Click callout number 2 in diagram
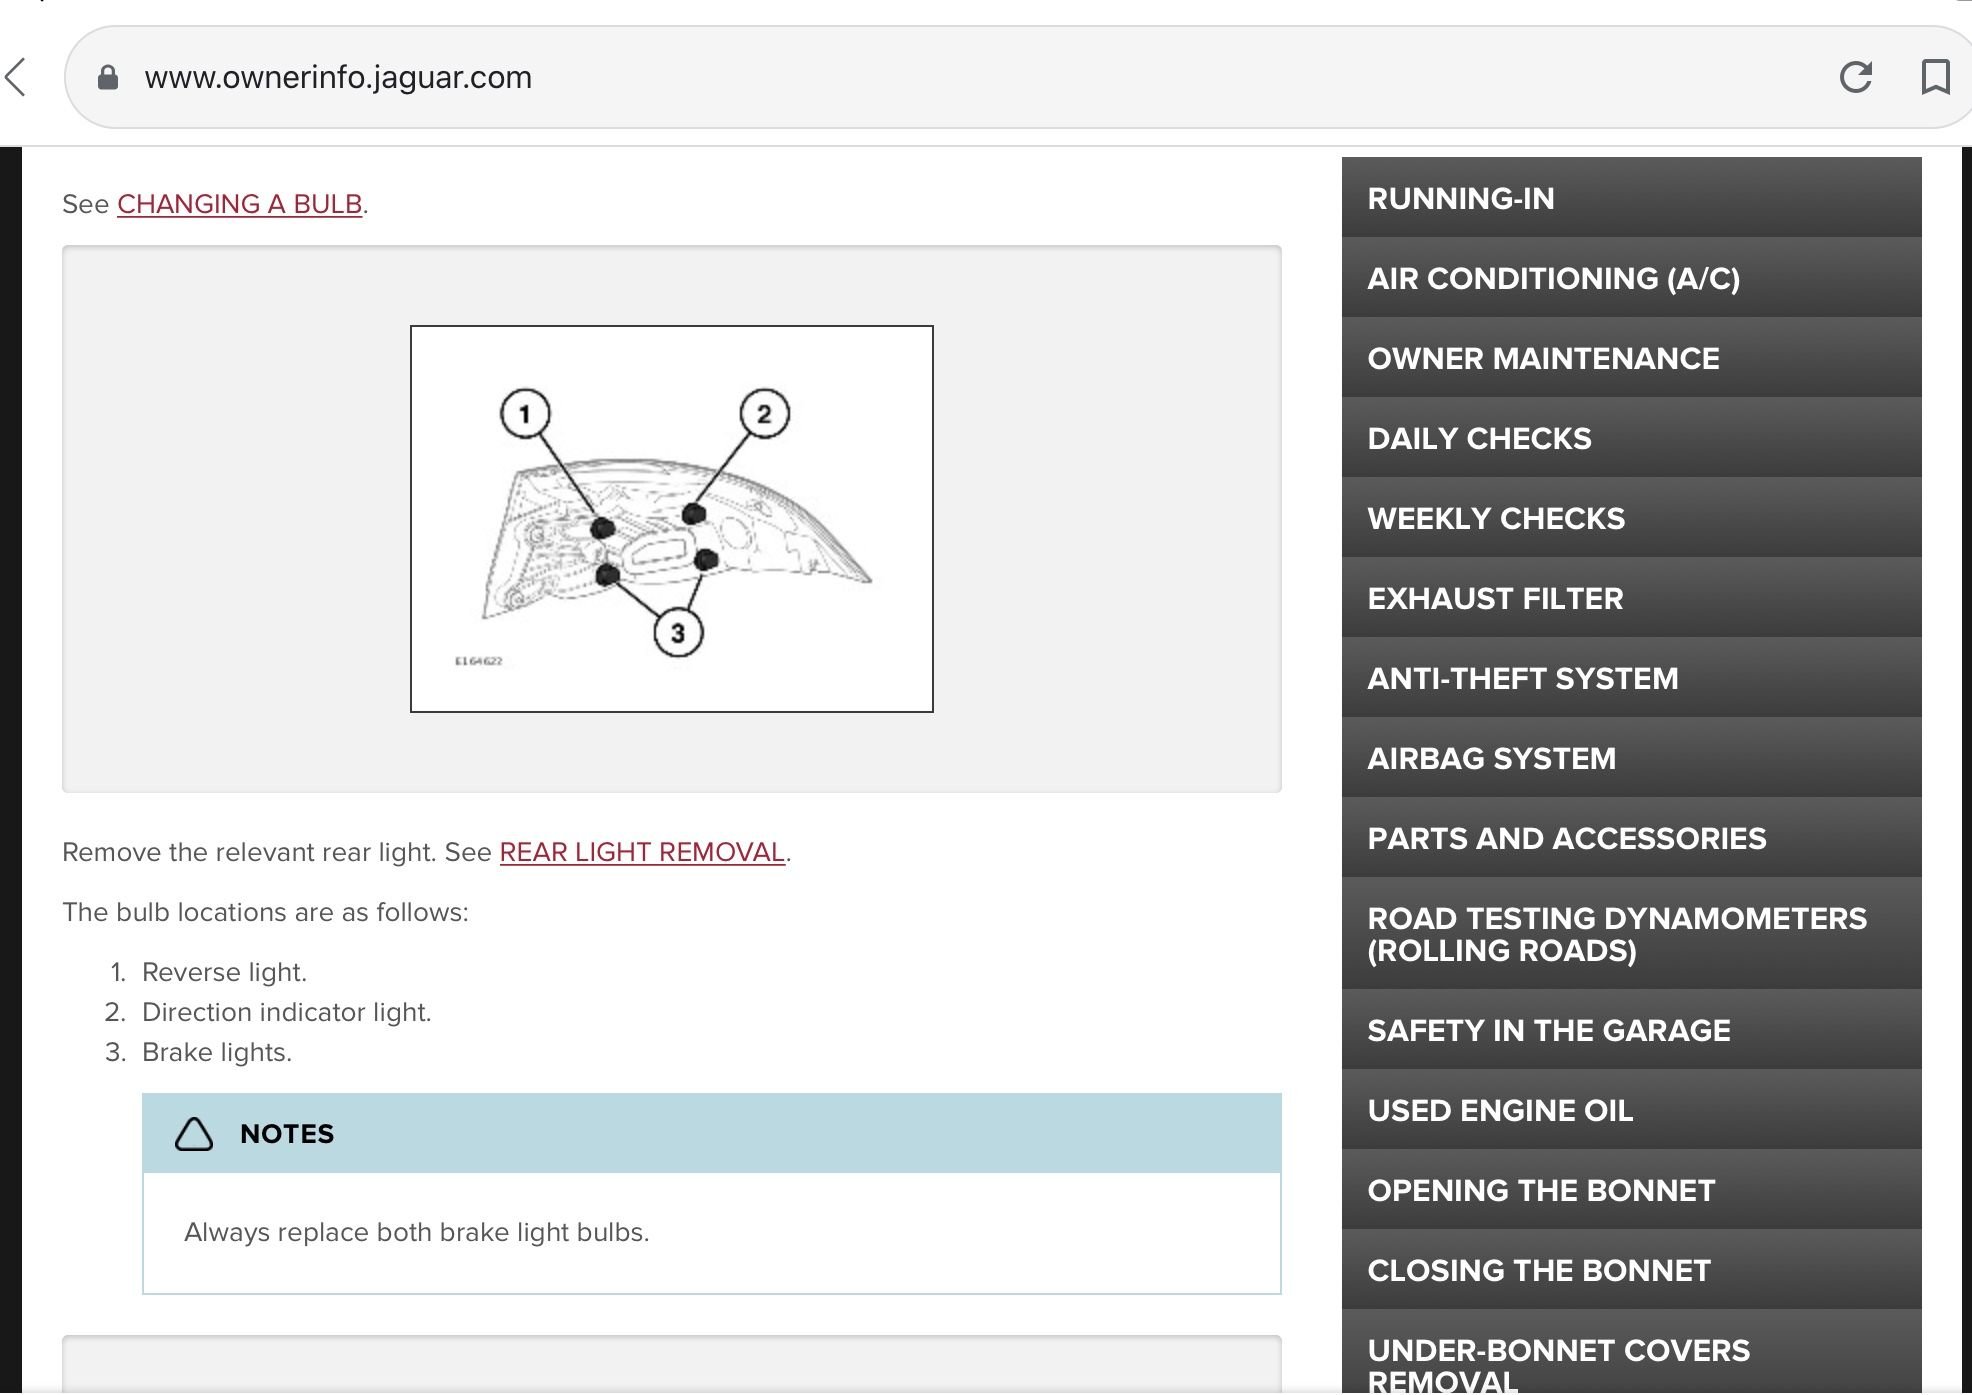Image resolution: width=1972 pixels, height=1395 pixels. pyautogui.click(x=764, y=414)
